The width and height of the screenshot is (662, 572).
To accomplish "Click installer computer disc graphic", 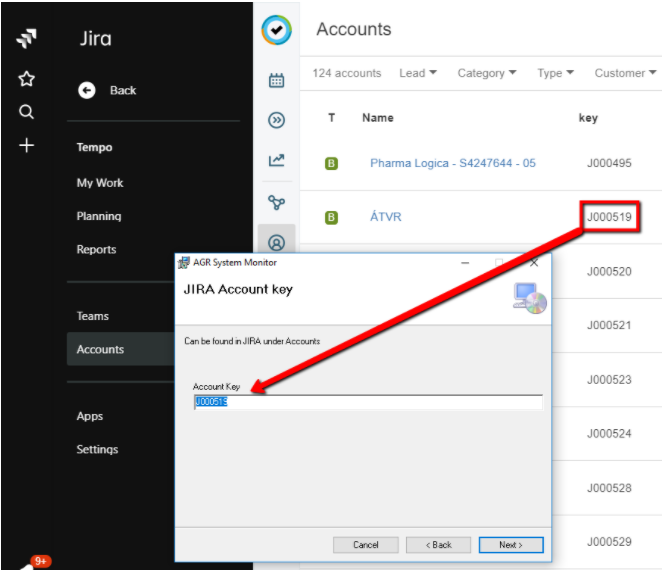I will pos(530,298).
